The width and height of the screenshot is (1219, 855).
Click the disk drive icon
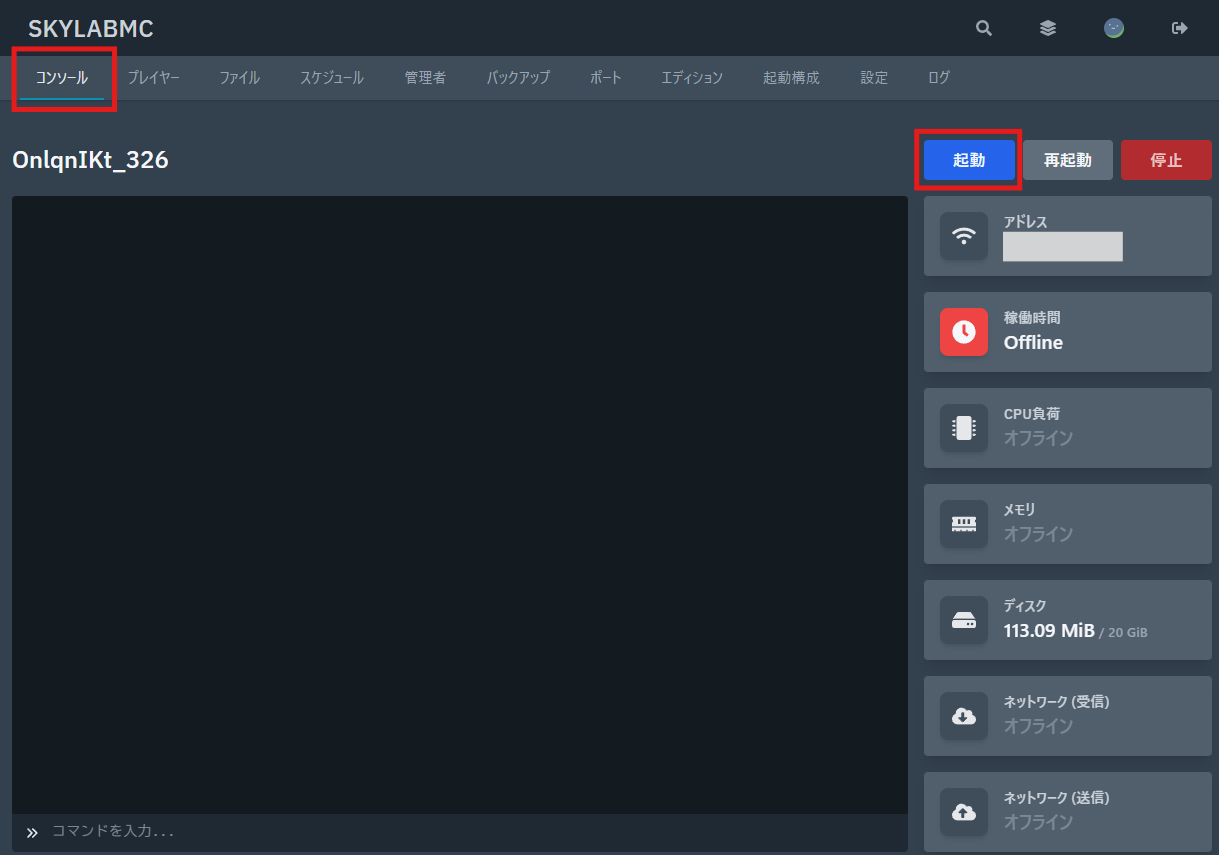[964, 620]
